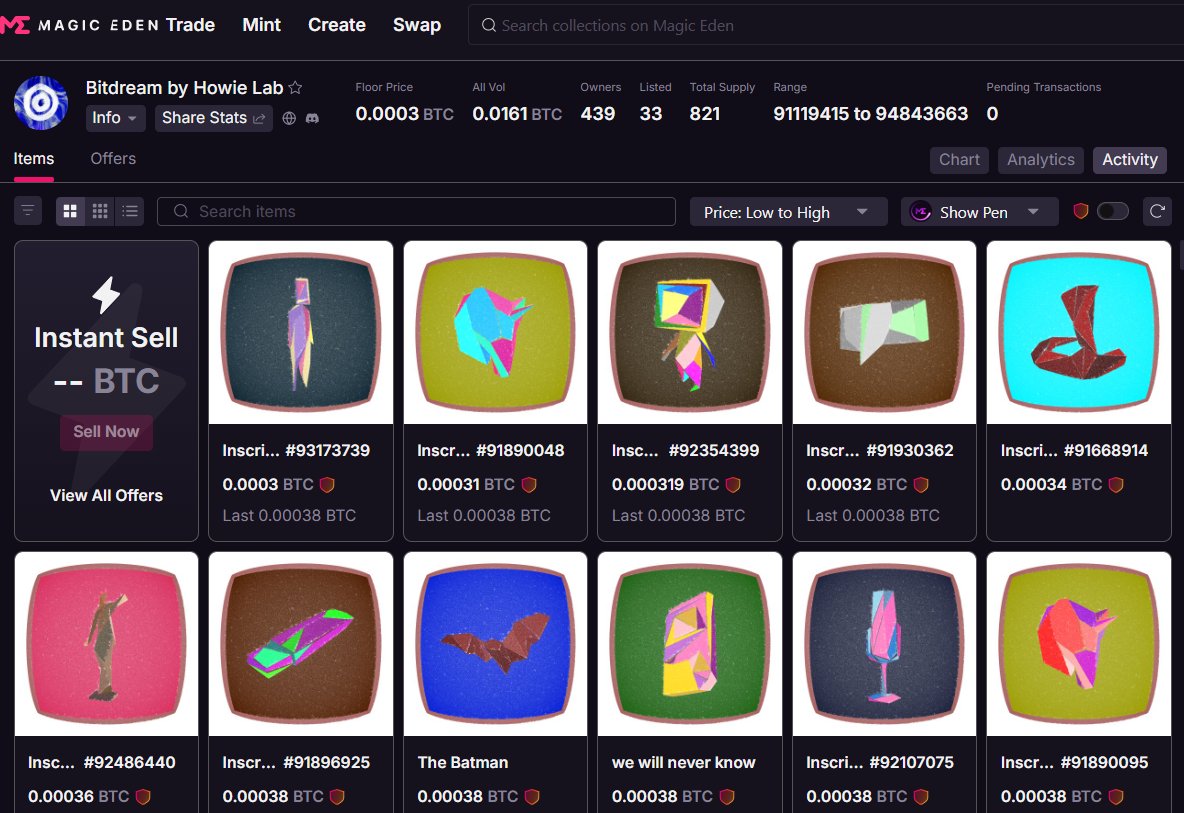The image size is (1184, 813).
Task: Click shield badge on Inscription #91896925 price
Action: click(338, 796)
